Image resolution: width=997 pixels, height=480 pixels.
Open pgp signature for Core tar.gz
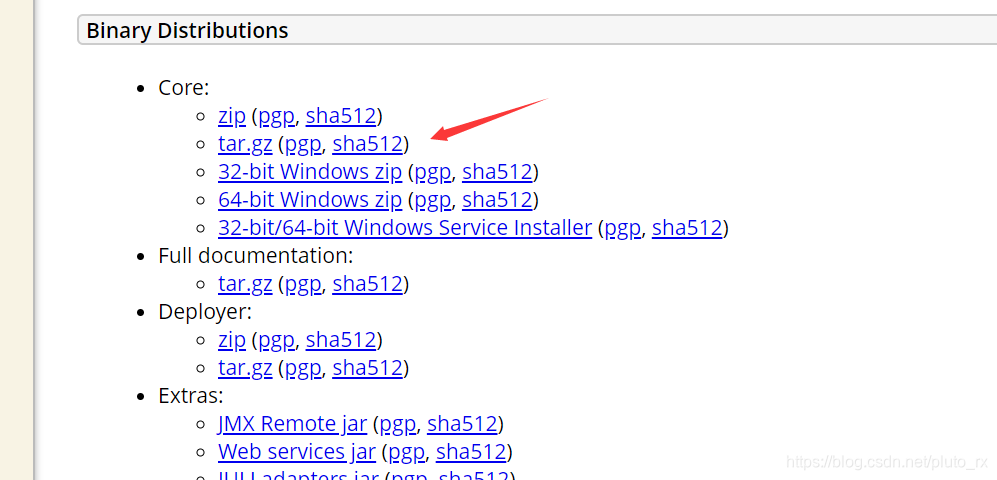[303, 144]
